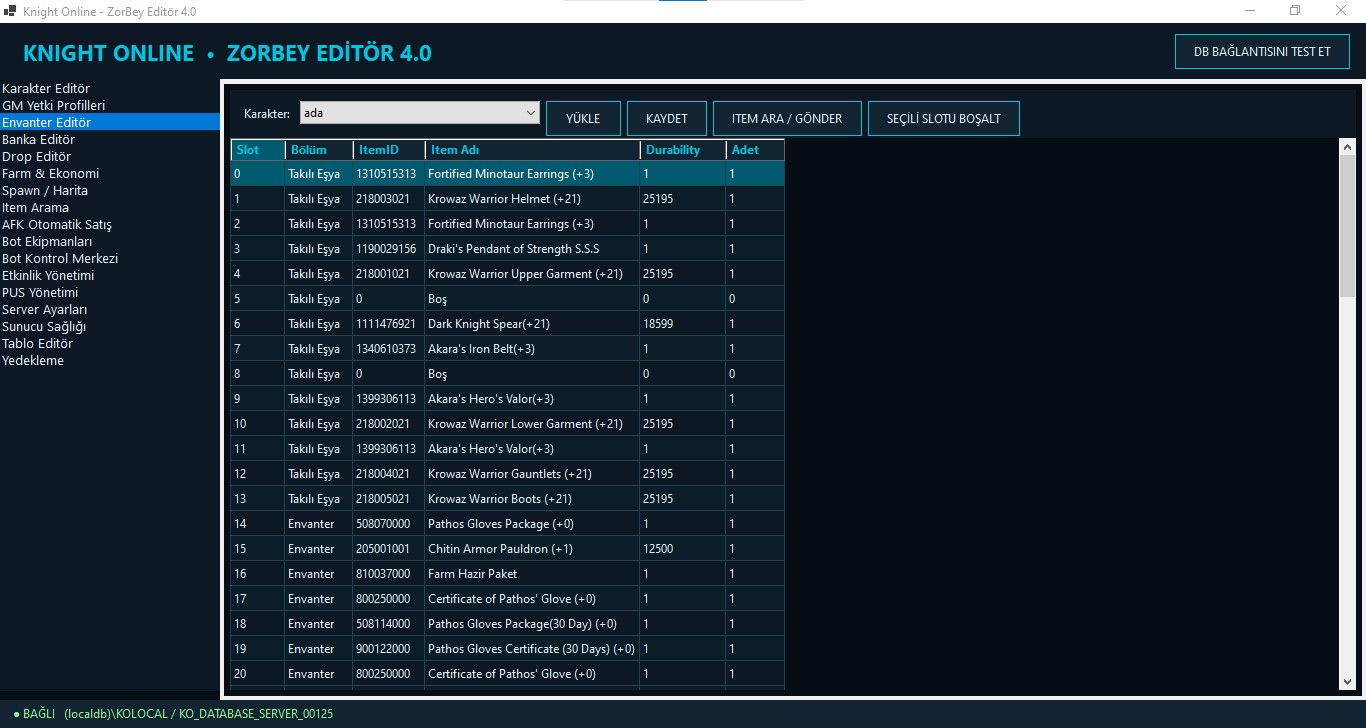Select Krowaz Warrior Lower Garment (+21)

tap(508, 424)
